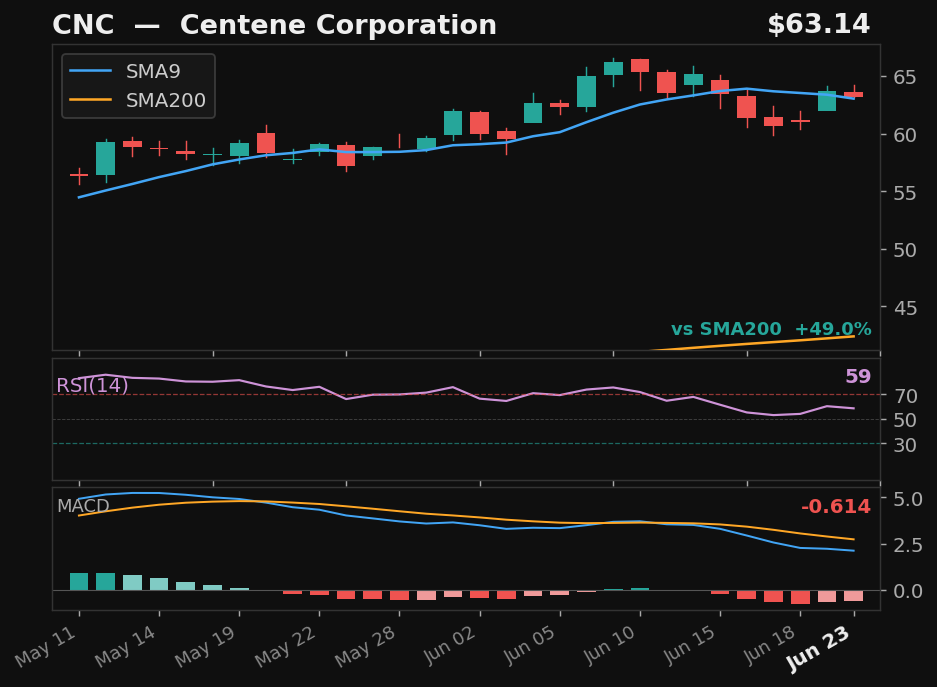Click the May 28 date label
The width and height of the screenshot is (937, 687).
pyautogui.click(x=367, y=647)
